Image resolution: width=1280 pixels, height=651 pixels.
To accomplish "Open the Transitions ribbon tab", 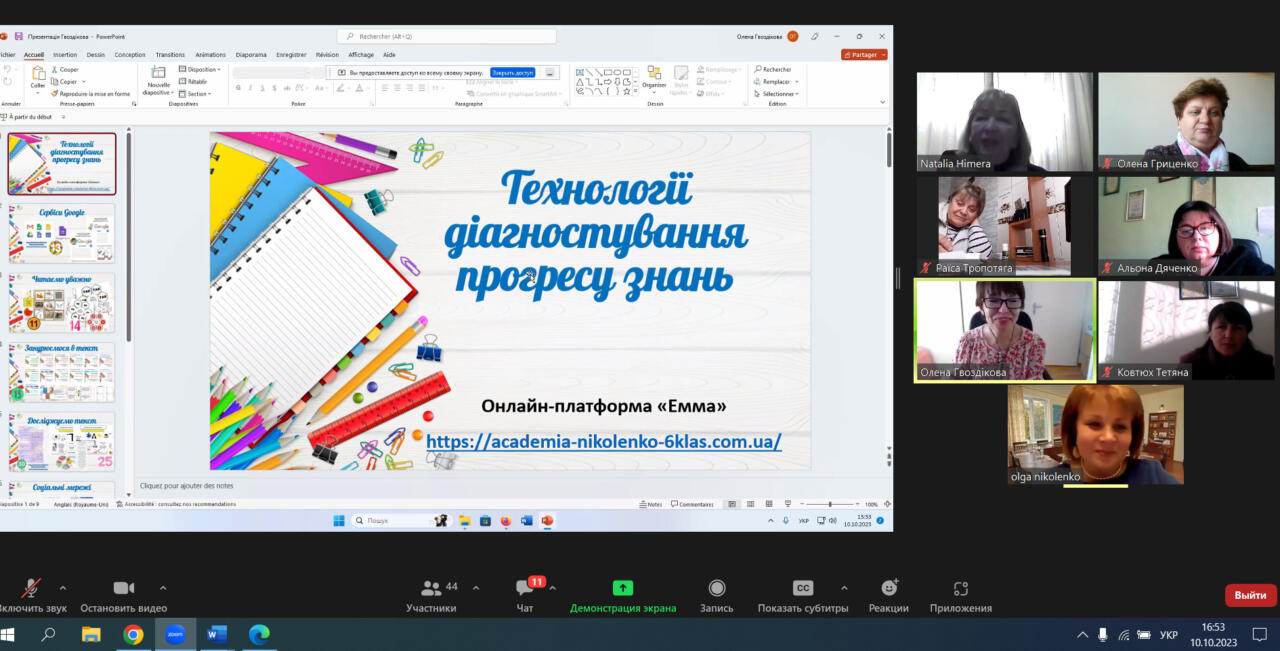I will 170,55.
